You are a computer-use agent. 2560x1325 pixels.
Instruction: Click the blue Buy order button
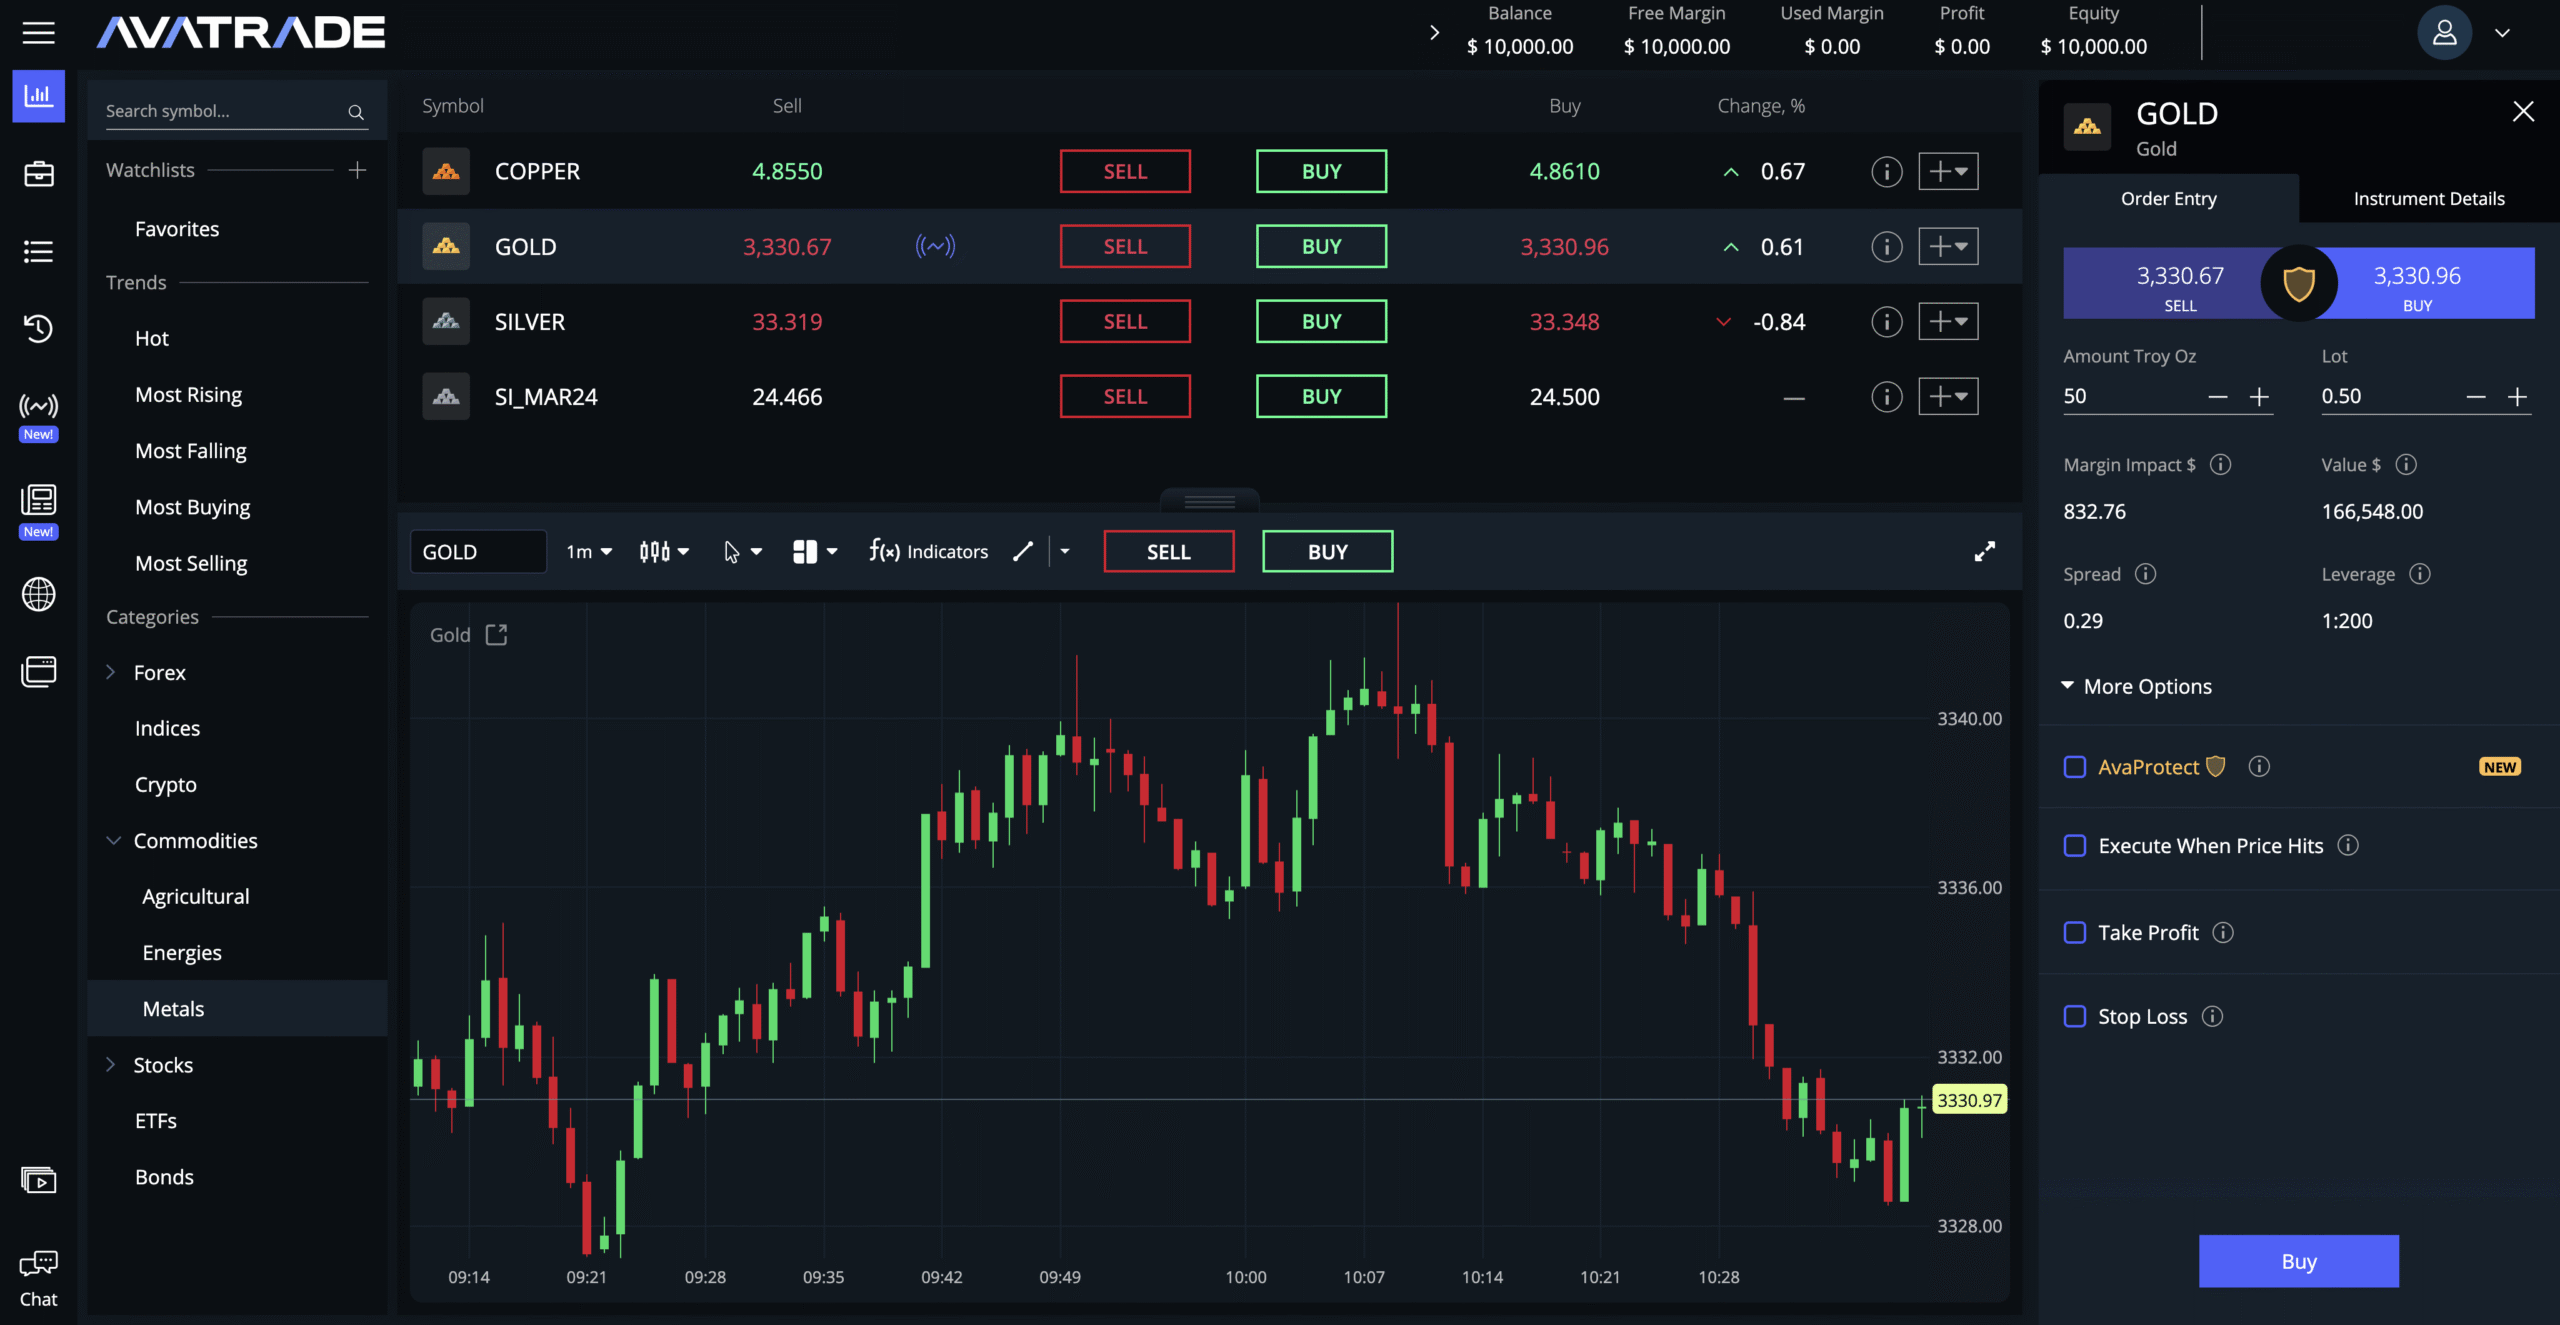point(2298,1262)
